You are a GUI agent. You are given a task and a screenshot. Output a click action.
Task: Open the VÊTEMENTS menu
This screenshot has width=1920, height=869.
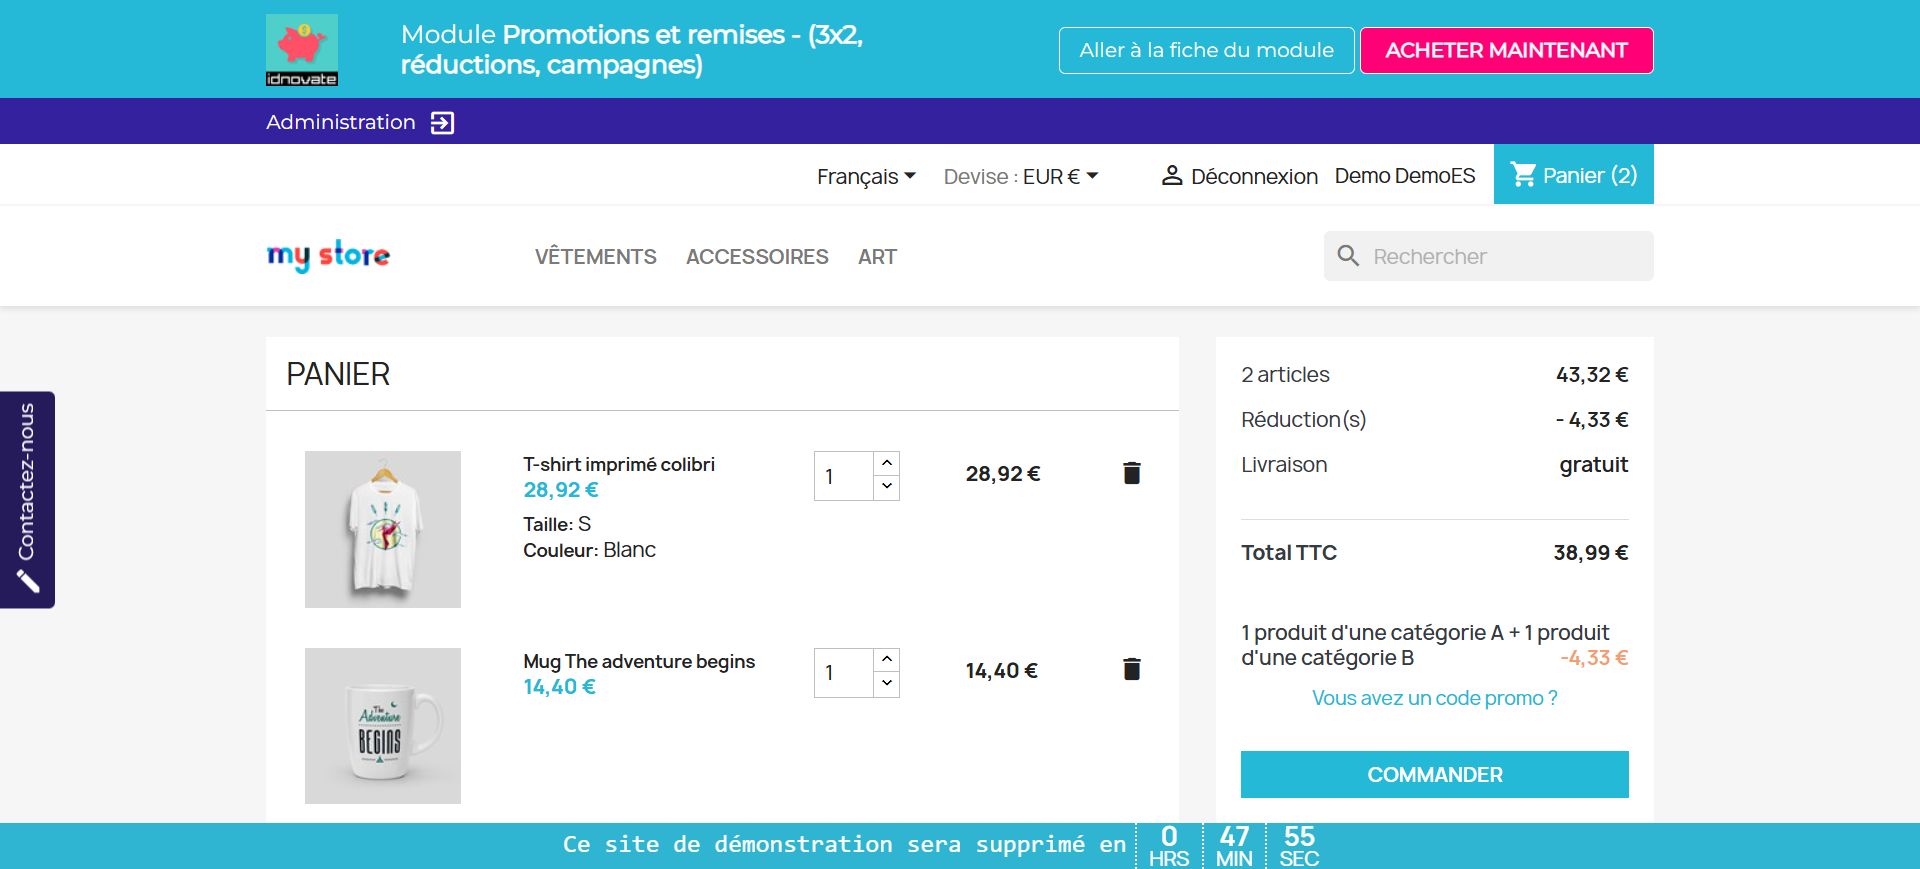coord(595,257)
